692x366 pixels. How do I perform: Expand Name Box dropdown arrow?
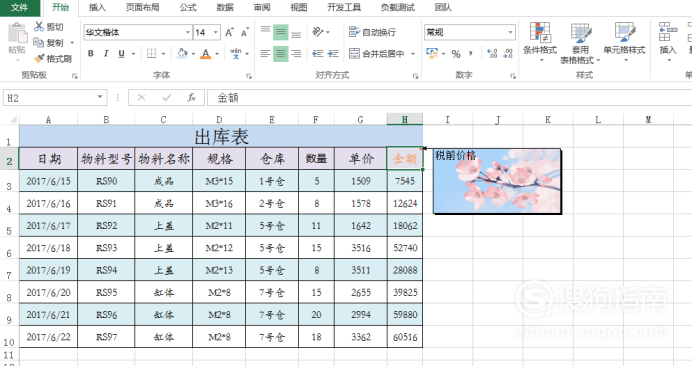click(x=100, y=97)
